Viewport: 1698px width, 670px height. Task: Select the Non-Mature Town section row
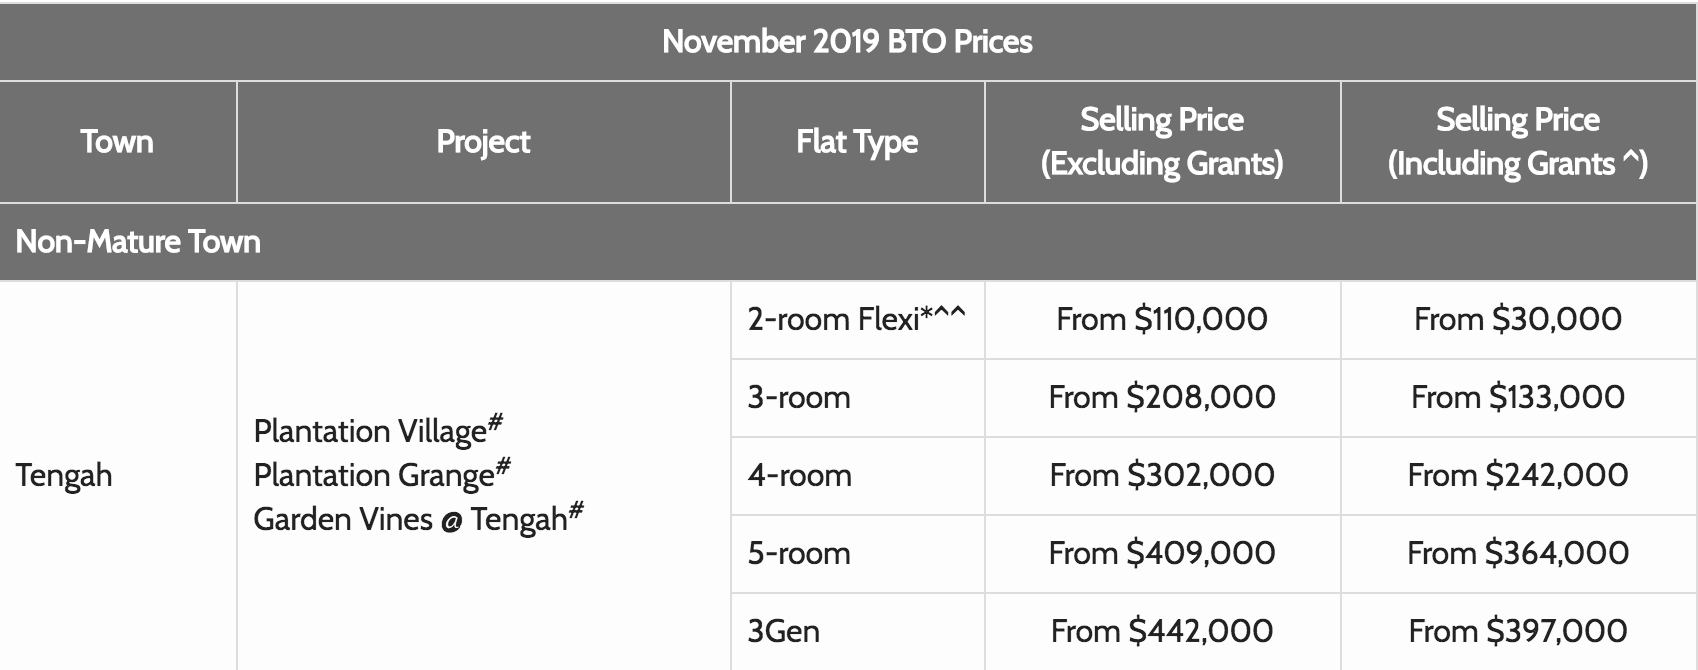click(849, 241)
